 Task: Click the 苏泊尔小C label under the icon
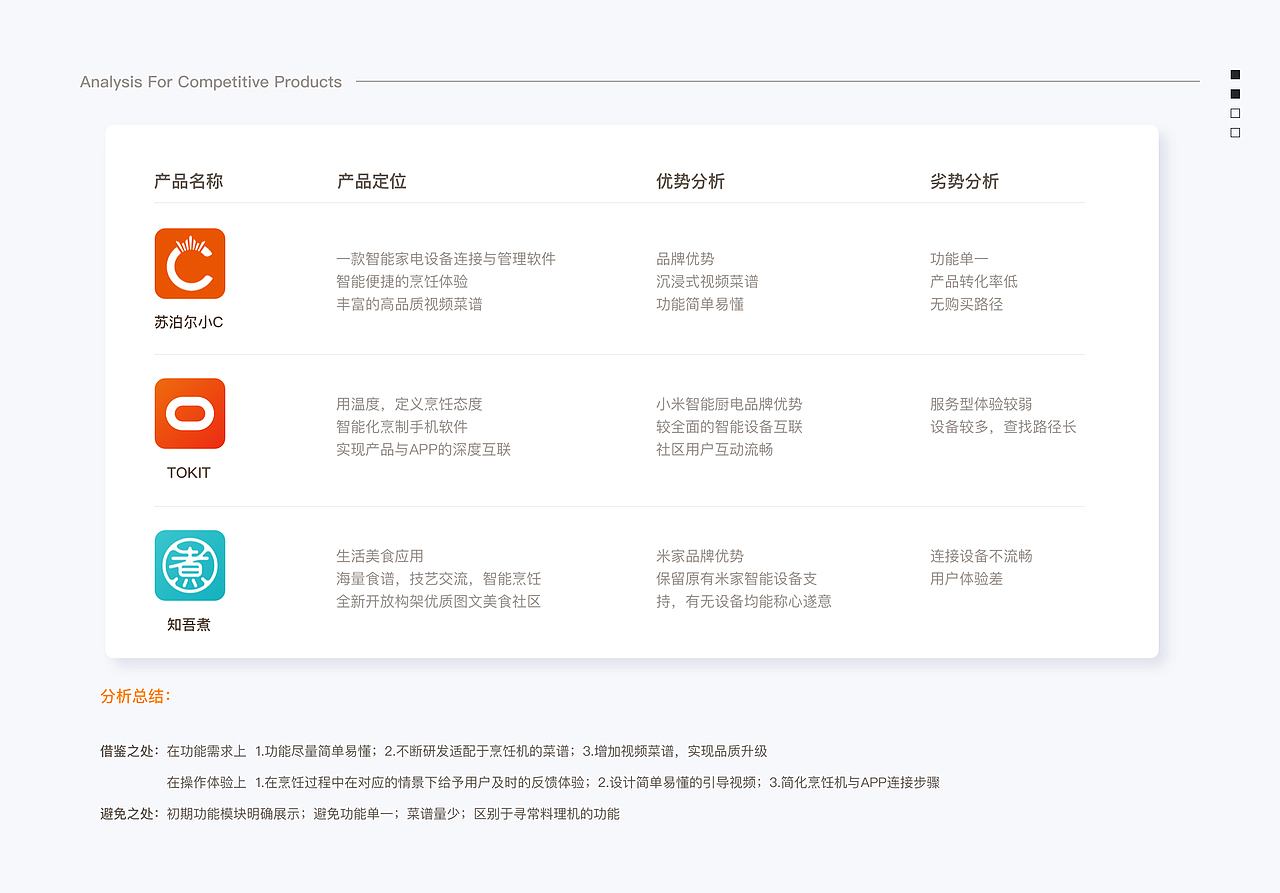(189, 322)
